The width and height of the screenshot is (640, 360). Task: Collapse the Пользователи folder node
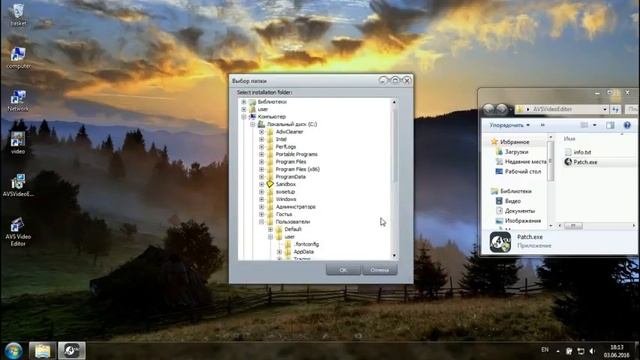pos(262,222)
